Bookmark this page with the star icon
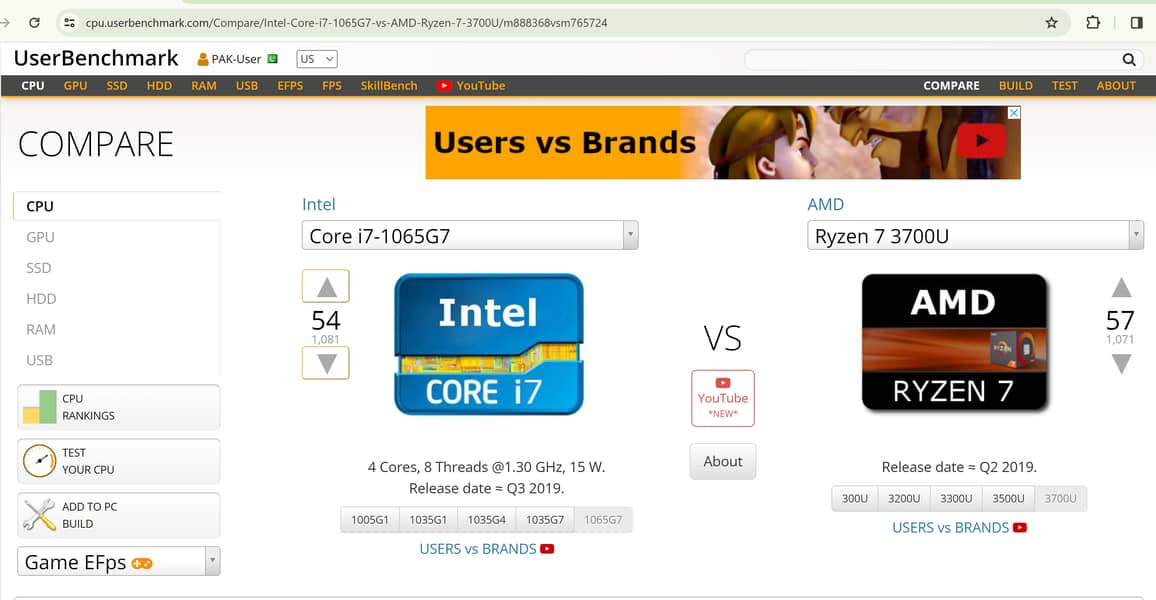 coord(1051,22)
